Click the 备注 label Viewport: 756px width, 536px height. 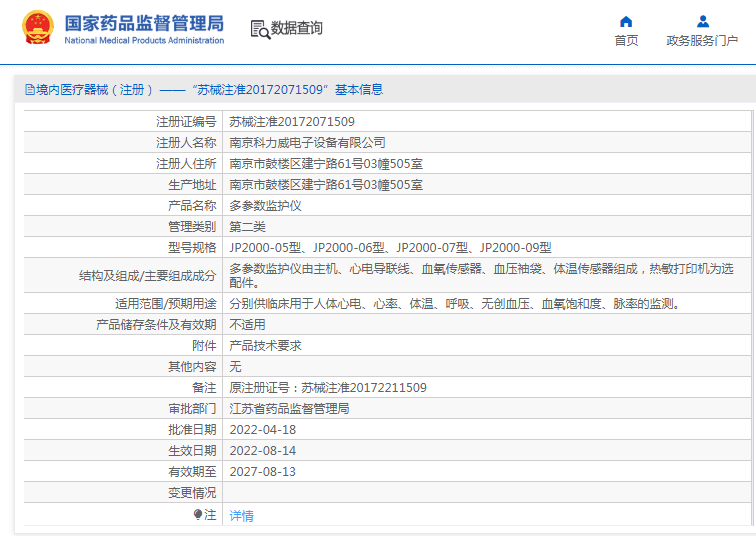pos(204,388)
